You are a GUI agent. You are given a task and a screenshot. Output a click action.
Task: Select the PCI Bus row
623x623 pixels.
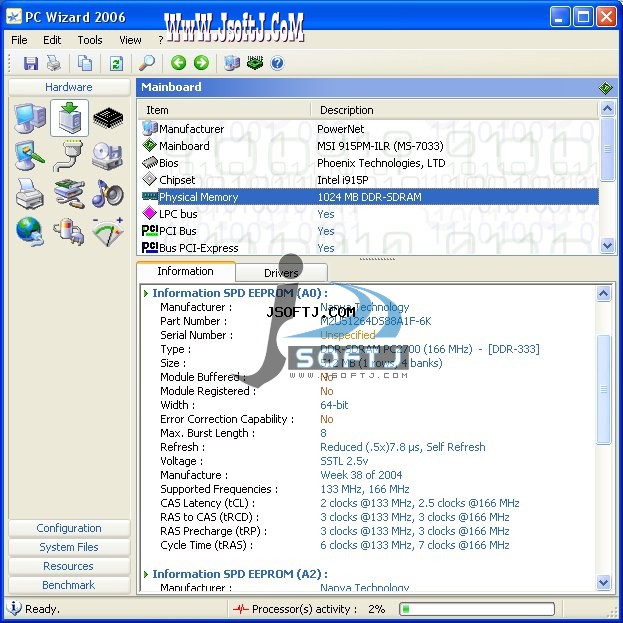tap(370, 231)
